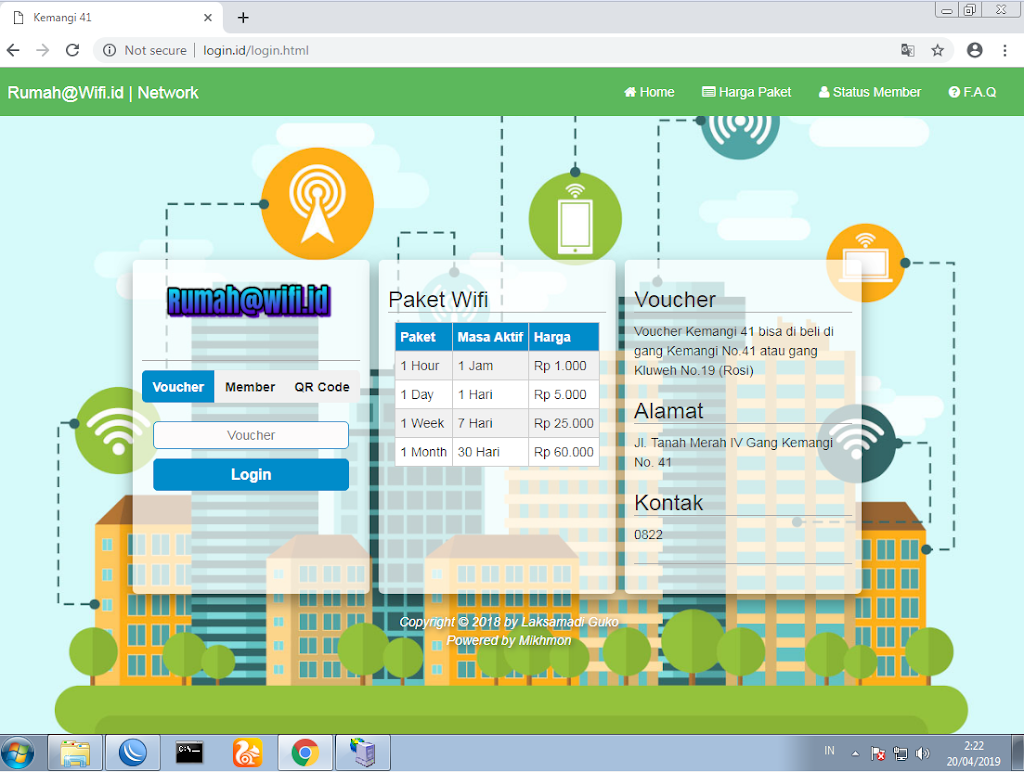Open a new tab with plus button
The image size is (1024, 772).
point(243,18)
